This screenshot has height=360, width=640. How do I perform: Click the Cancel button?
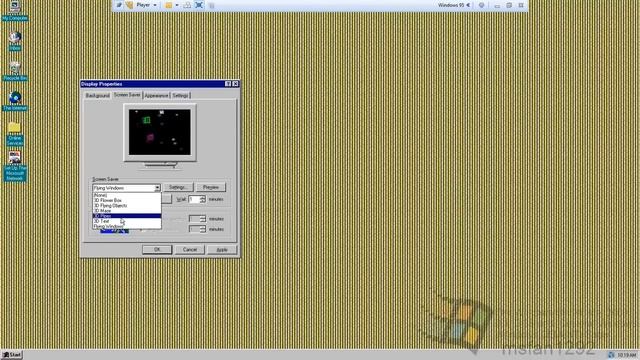point(190,249)
